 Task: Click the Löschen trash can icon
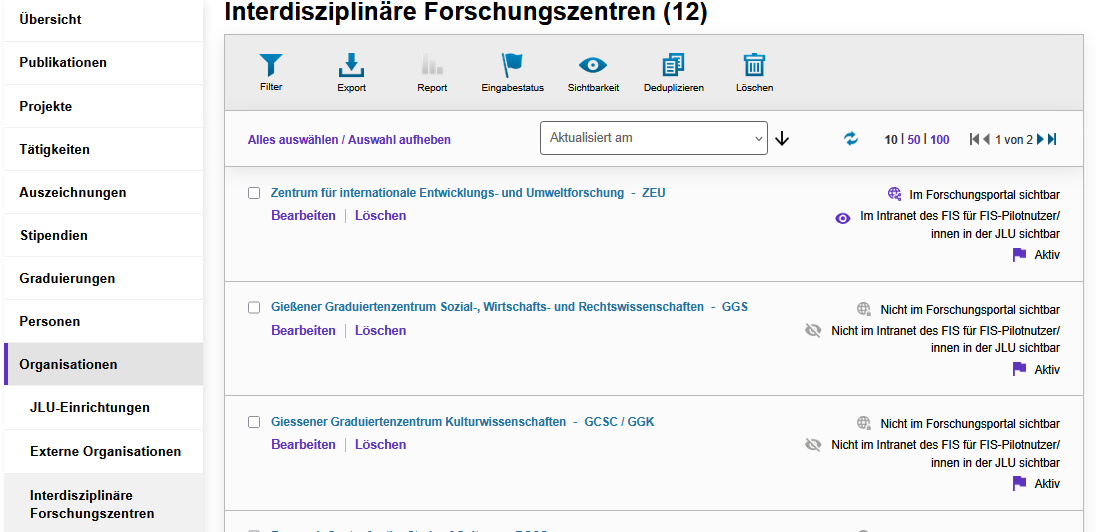tap(754, 65)
